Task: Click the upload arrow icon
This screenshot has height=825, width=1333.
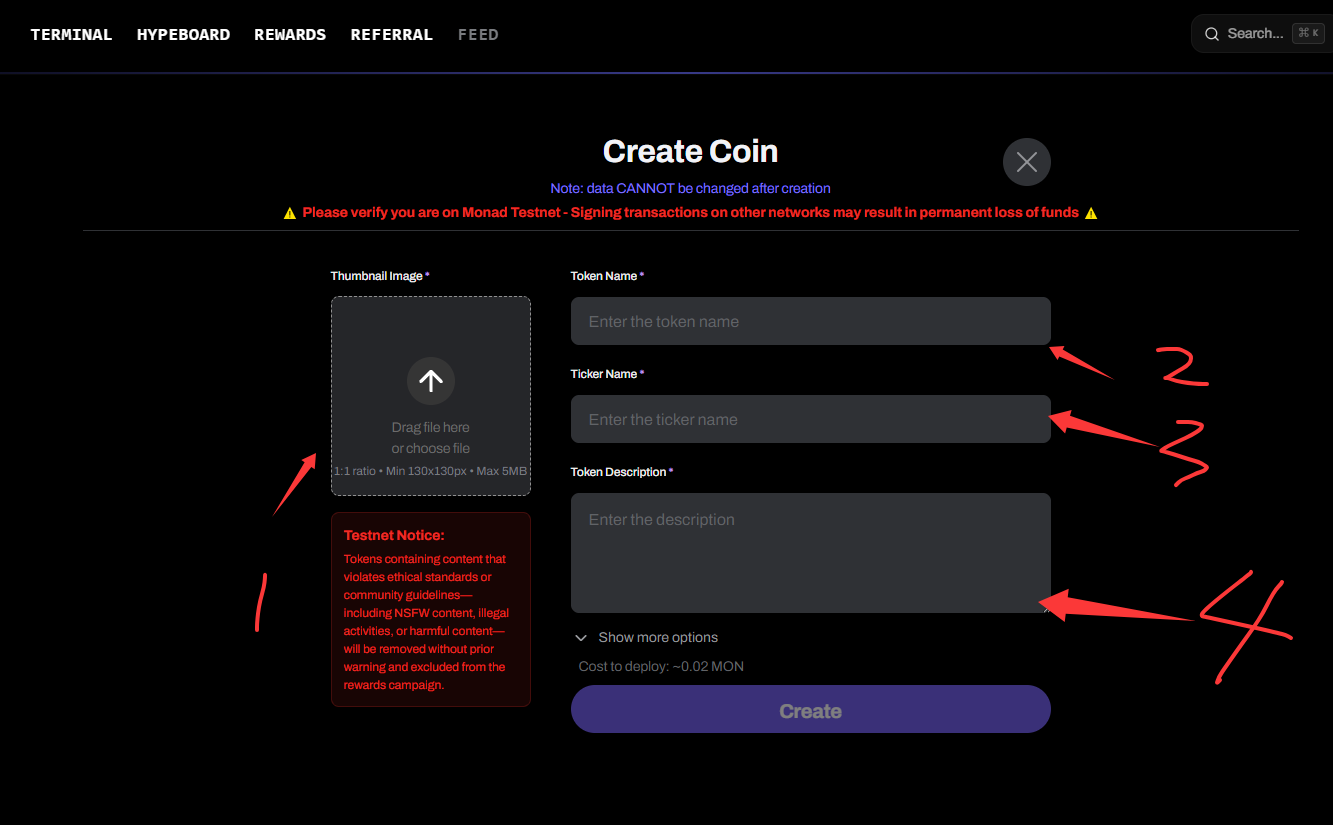Action: click(431, 380)
